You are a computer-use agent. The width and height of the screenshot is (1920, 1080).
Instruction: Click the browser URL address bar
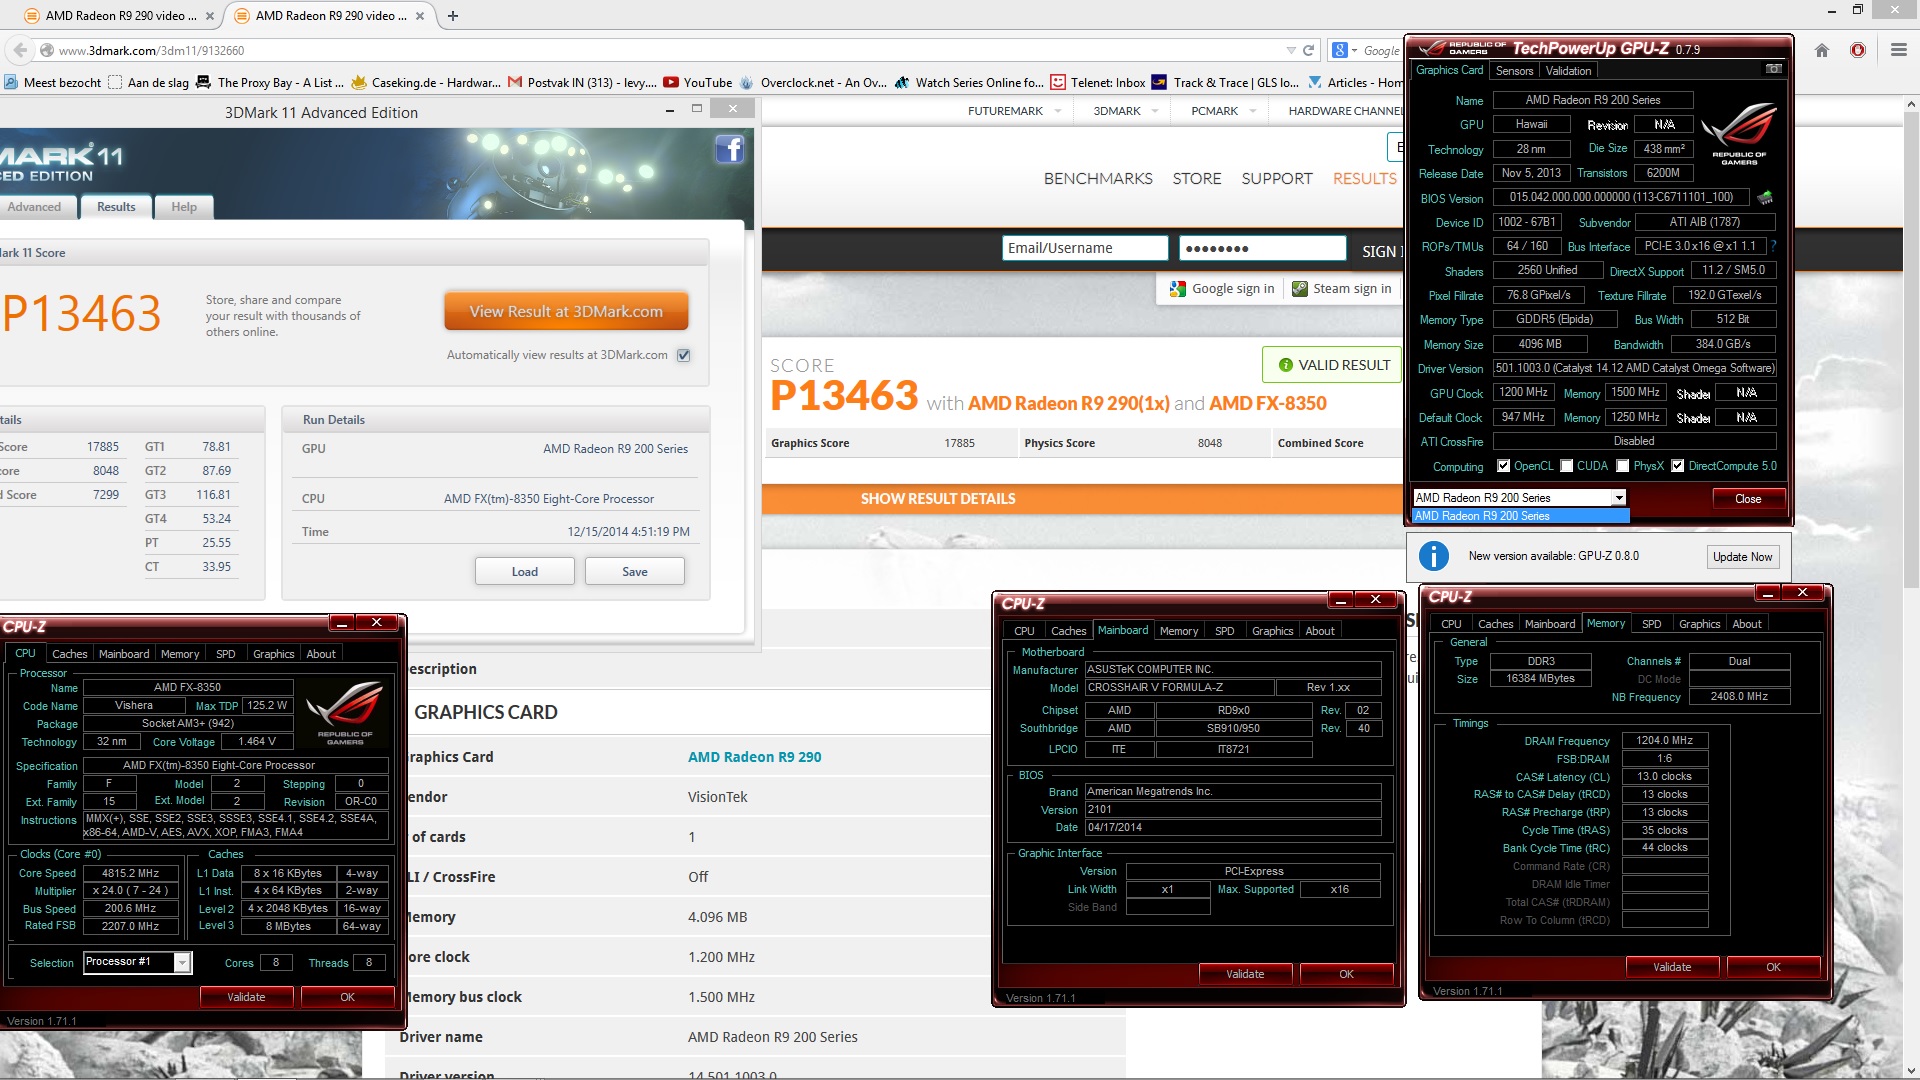click(x=660, y=50)
